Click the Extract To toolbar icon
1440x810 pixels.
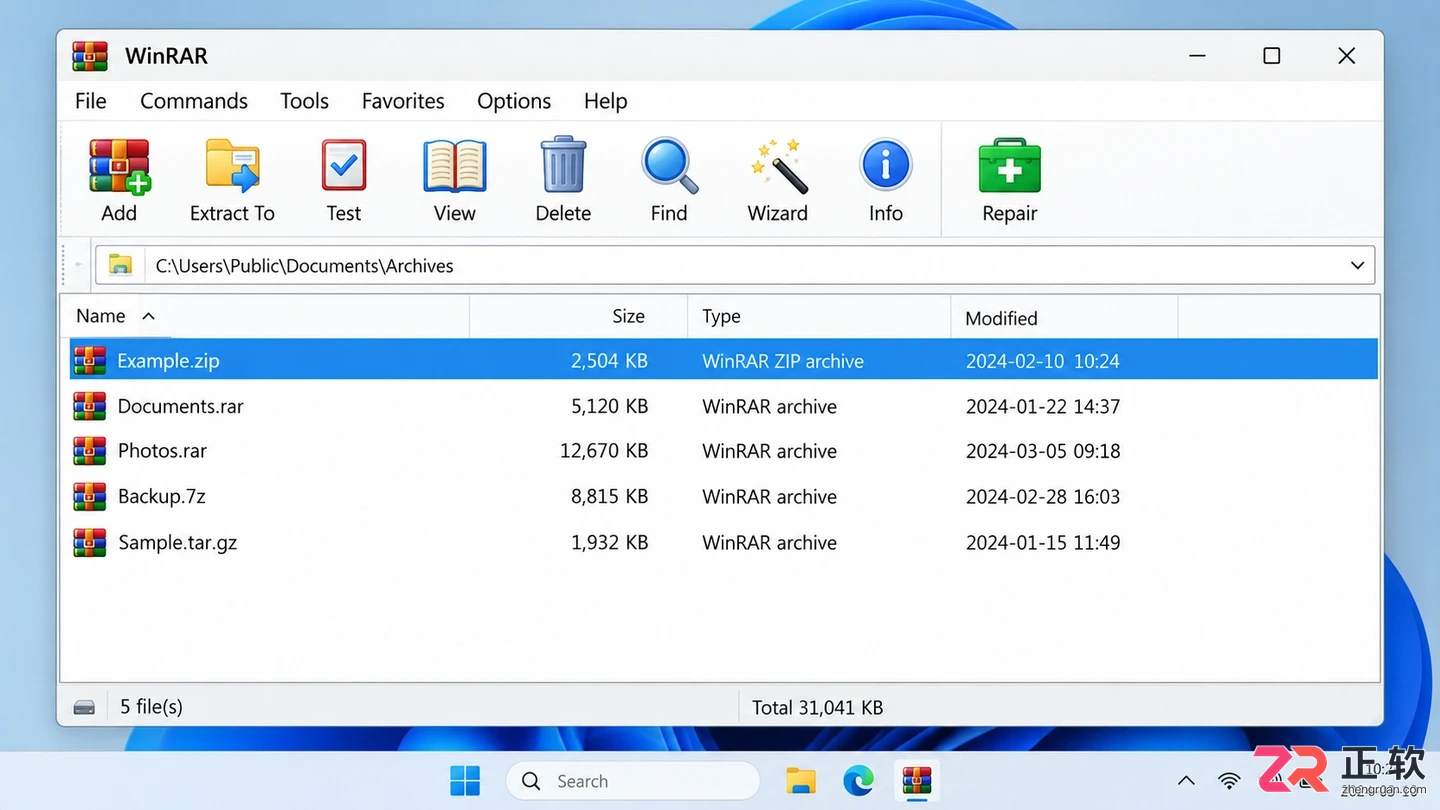coord(232,166)
